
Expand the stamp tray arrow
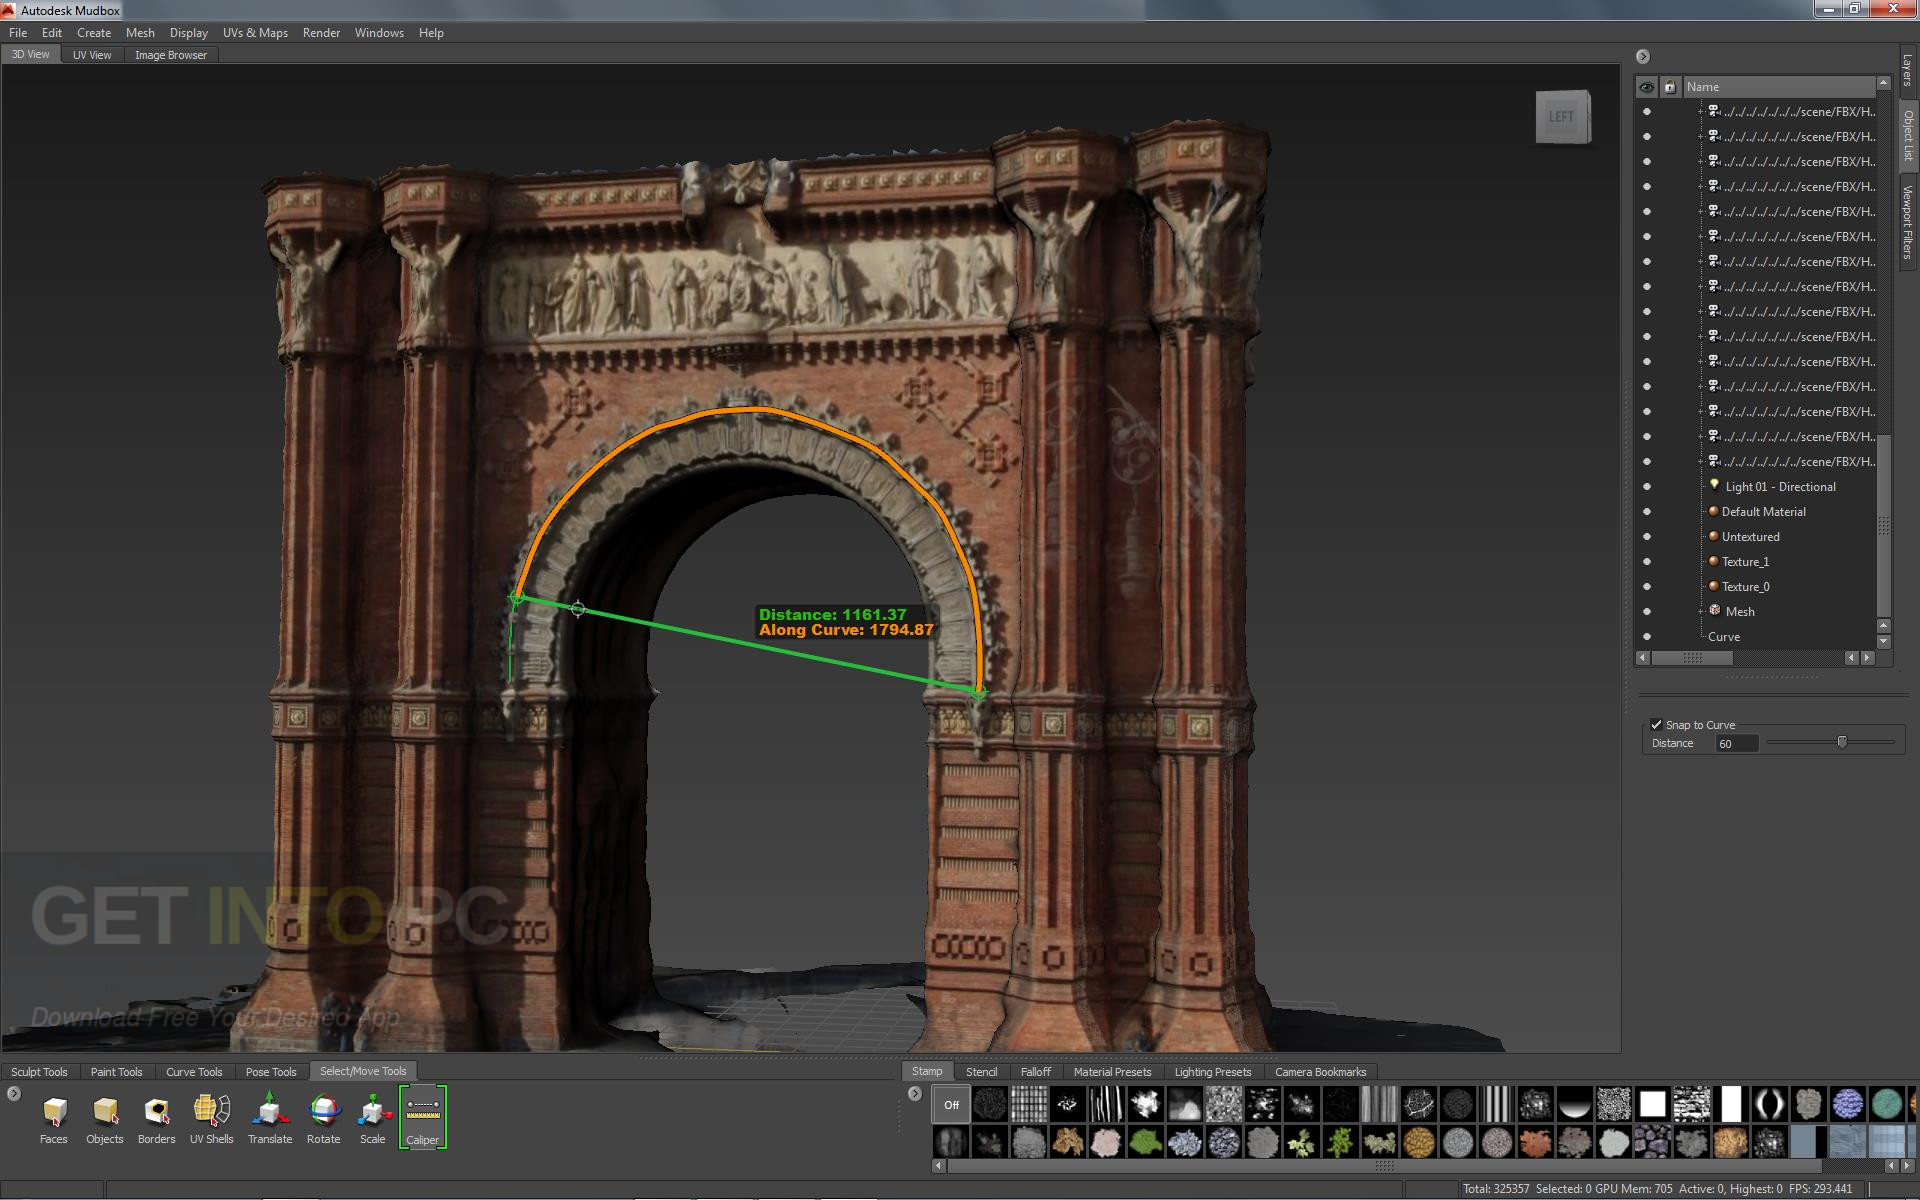pos(914,1094)
